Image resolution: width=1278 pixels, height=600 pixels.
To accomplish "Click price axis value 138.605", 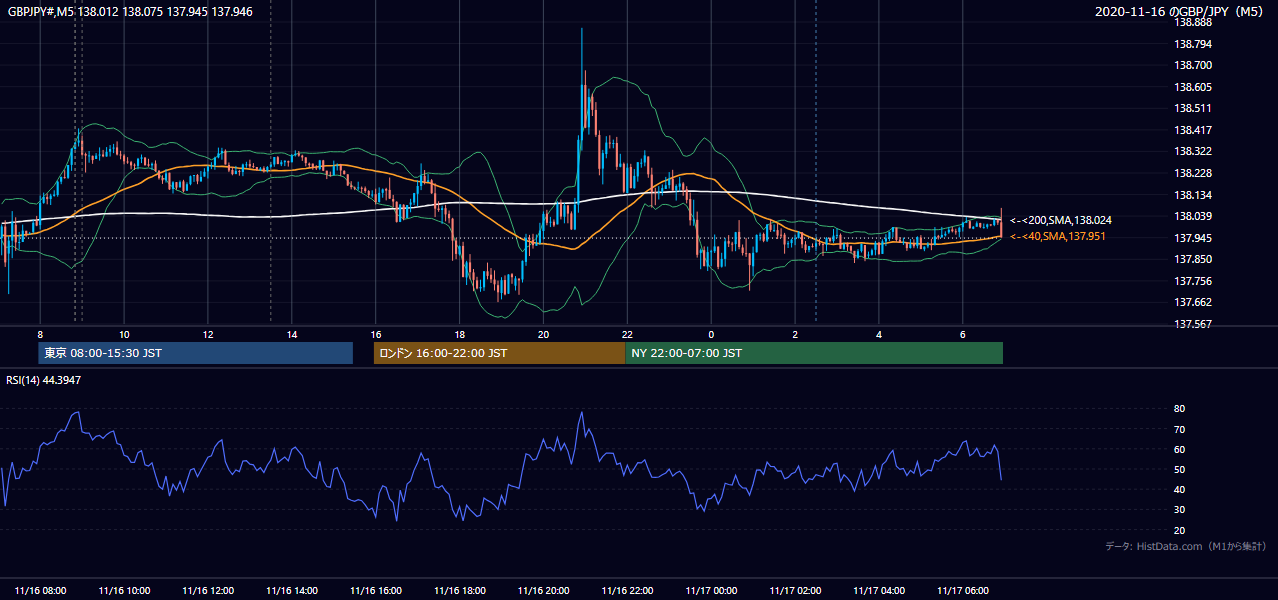I will [x=1193, y=87].
